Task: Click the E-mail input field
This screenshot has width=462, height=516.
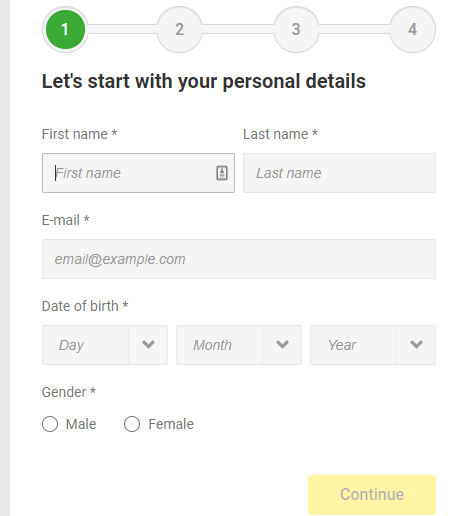Action: click(239, 259)
